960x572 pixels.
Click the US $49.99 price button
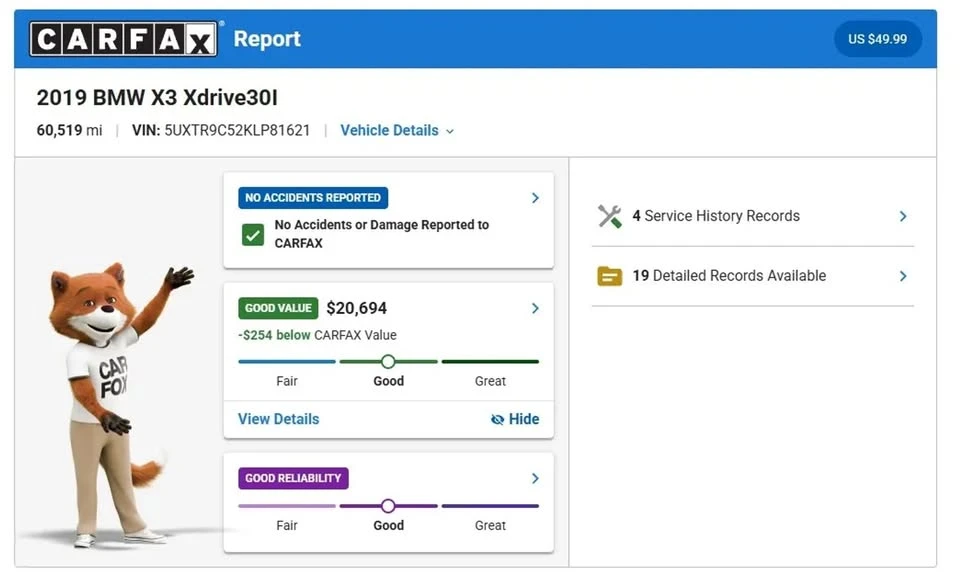[877, 39]
